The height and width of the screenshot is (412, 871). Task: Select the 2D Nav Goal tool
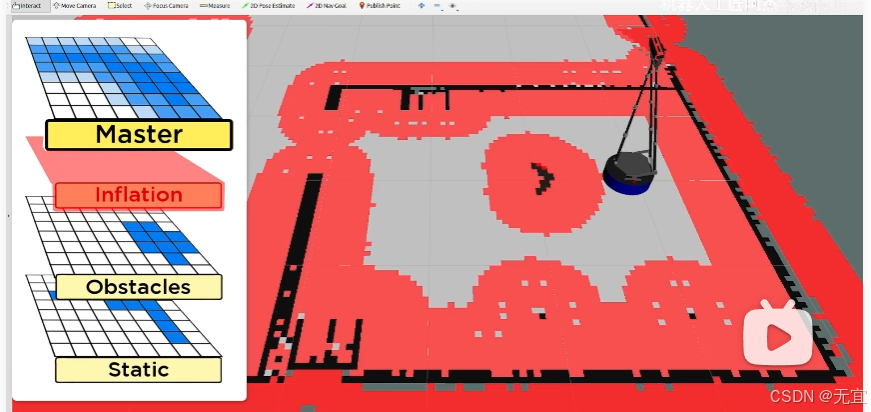pos(327,6)
